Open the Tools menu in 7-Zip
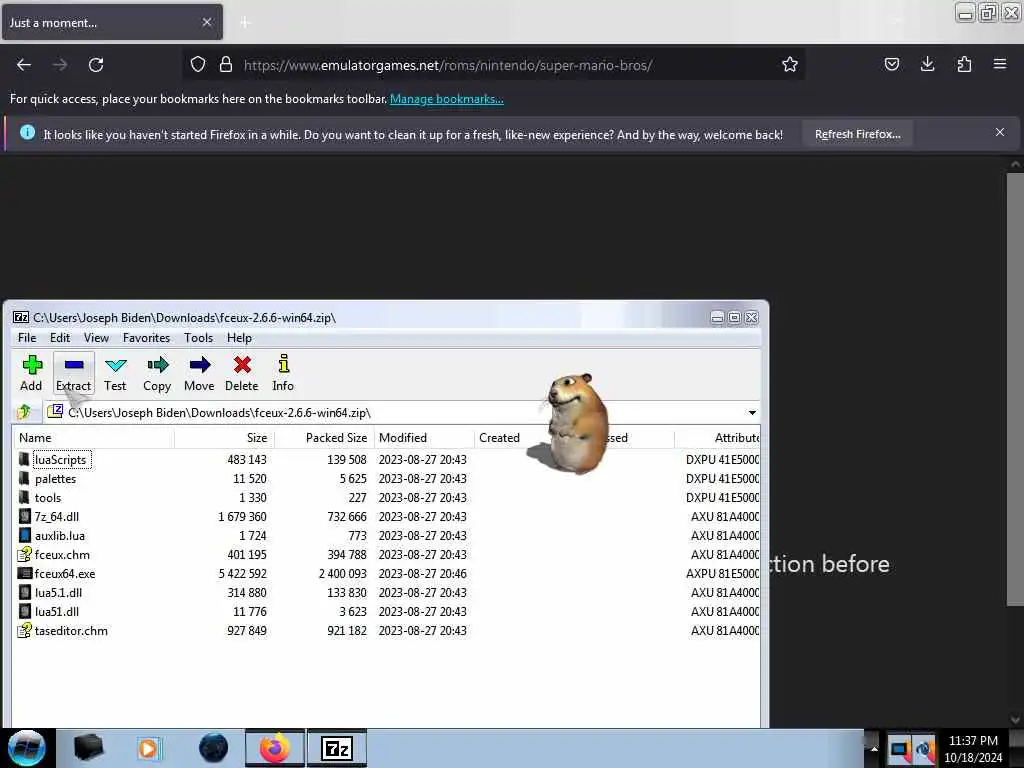This screenshot has height=768, width=1024. point(199,338)
